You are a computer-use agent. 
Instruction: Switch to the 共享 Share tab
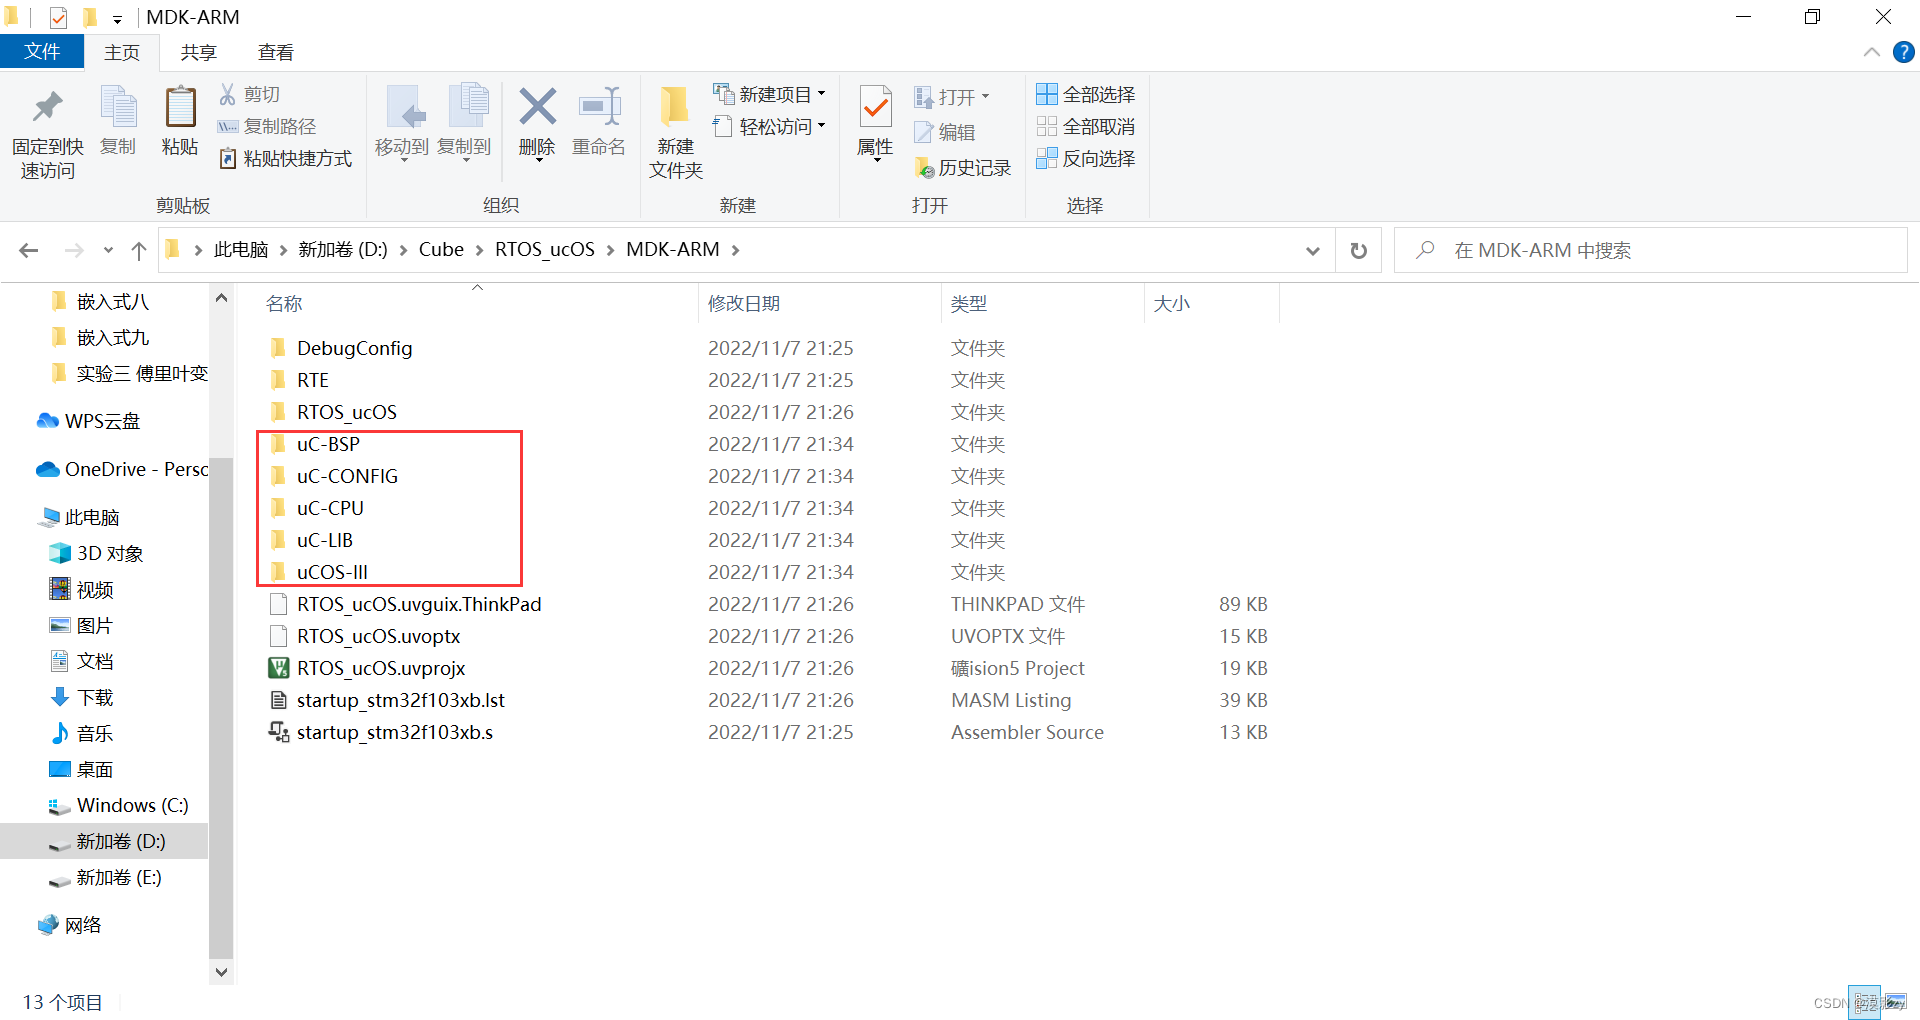(x=199, y=52)
